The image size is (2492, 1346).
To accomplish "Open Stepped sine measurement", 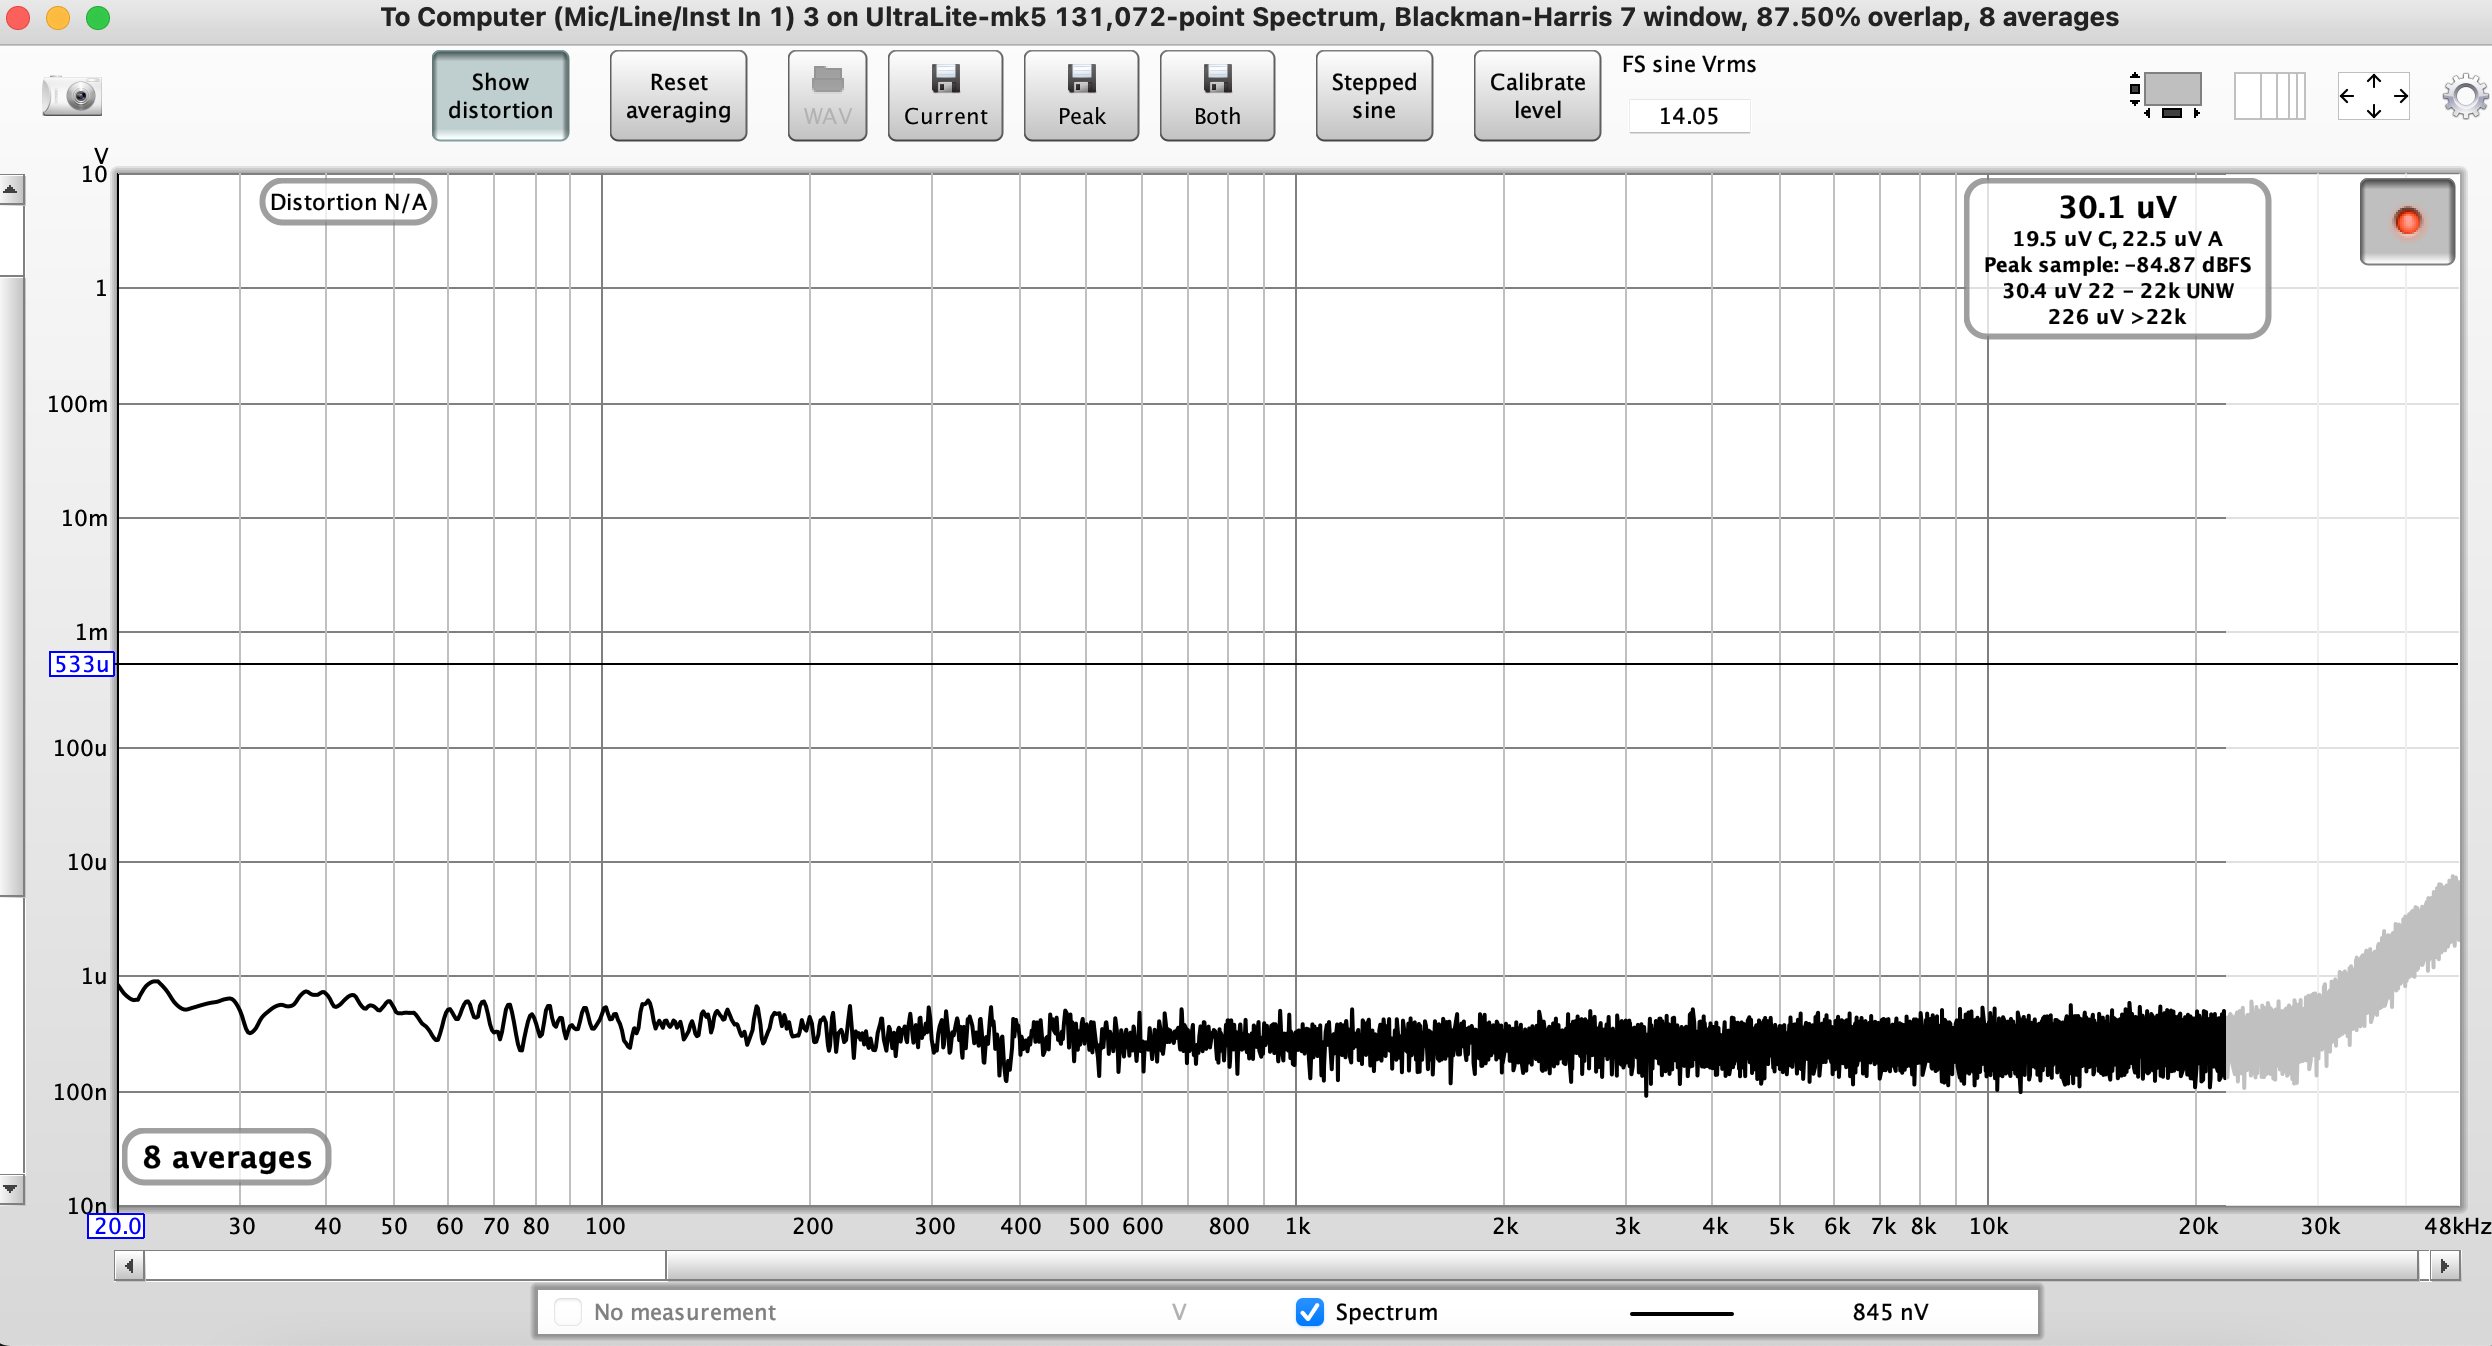I will (1374, 96).
